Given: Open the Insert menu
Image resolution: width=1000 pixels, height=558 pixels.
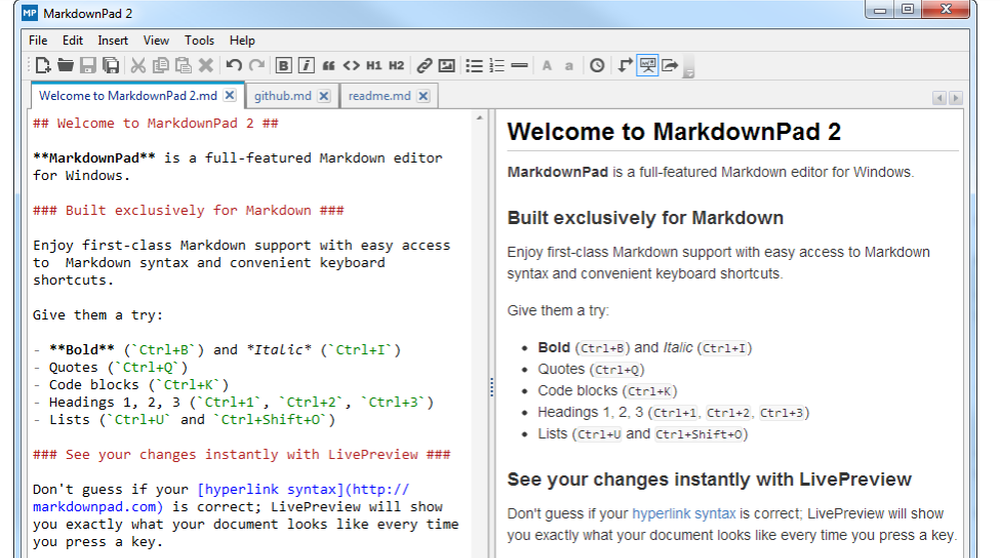Looking at the screenshot, I should [113, 40].
